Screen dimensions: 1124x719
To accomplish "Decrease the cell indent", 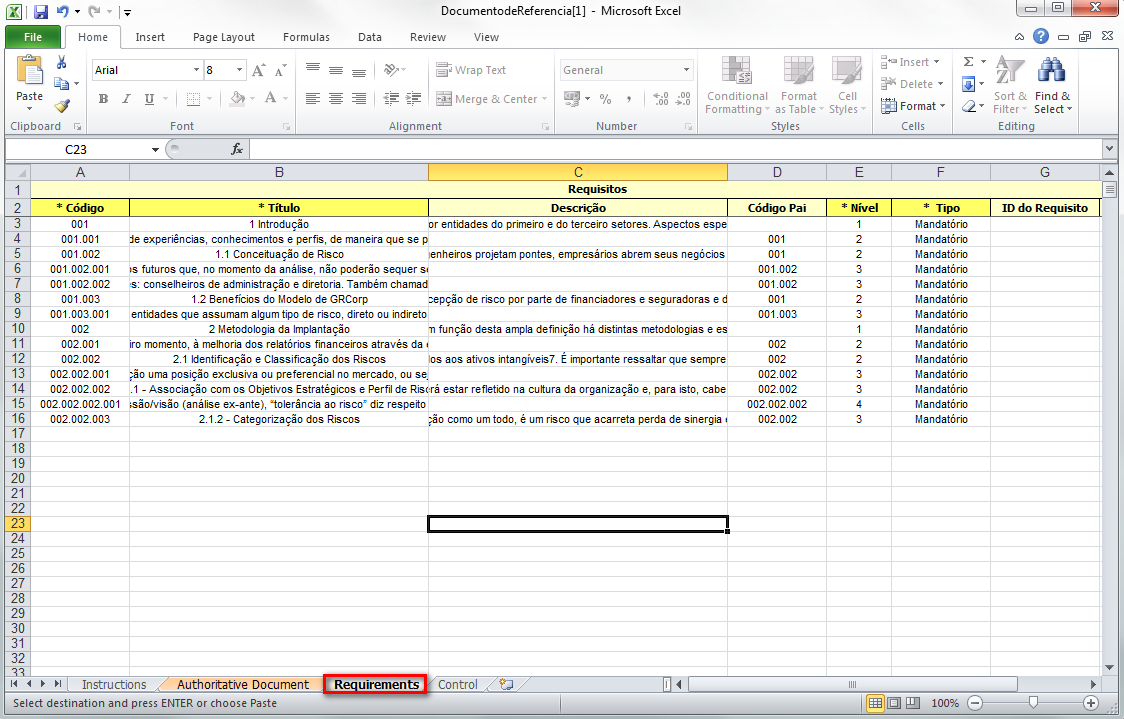I will coord(391,99).
